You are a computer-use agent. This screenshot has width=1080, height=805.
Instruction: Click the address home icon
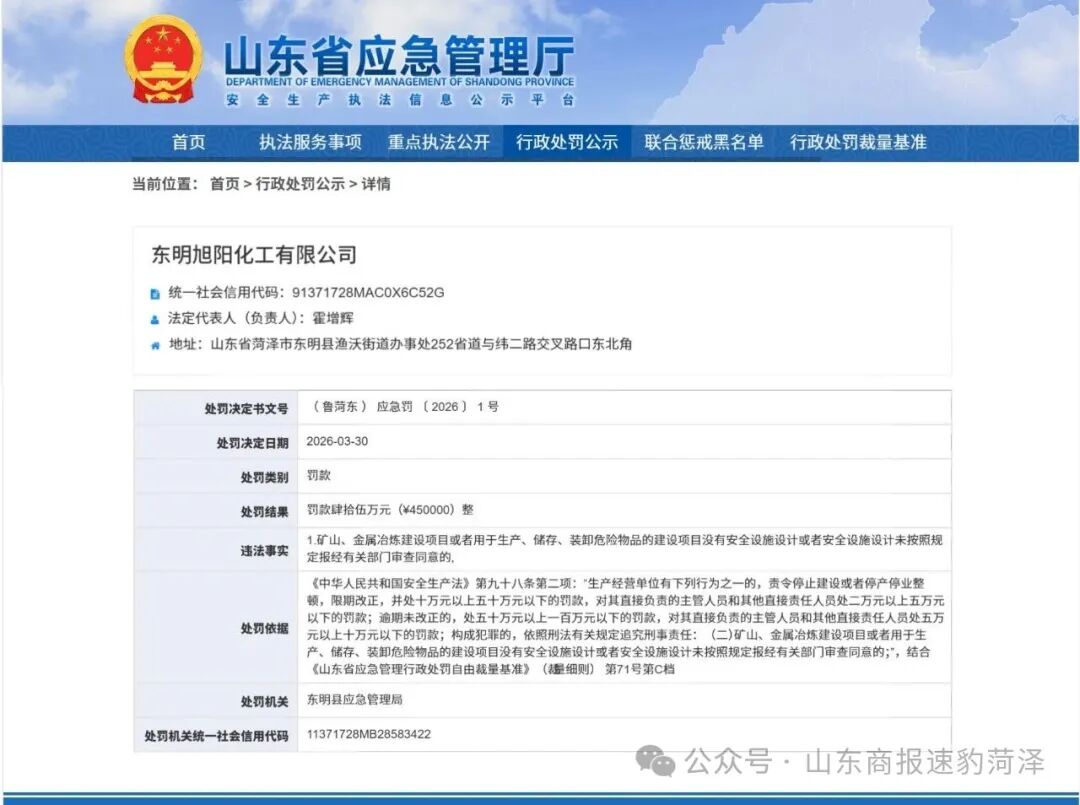pyautogui.click(x=155, y=345)
